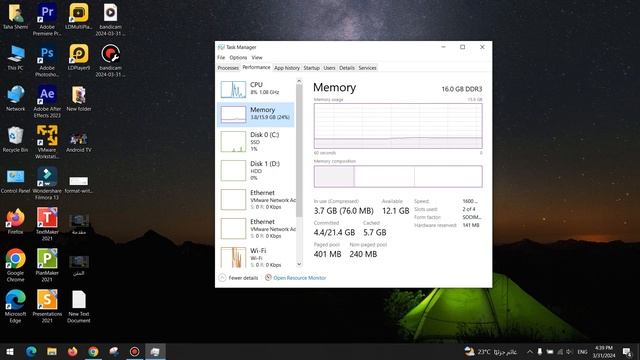
Task: Click the taskbar clock showing 3/31/2024
Action: [604, 351]
